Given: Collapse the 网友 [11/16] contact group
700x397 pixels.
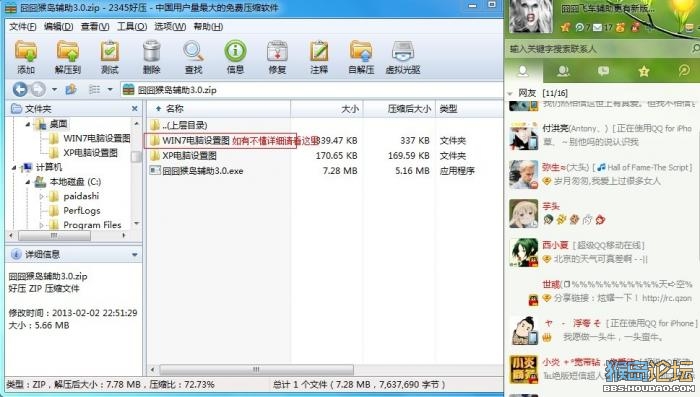Looking at the screenshot, I should click(x=510, y=93).
